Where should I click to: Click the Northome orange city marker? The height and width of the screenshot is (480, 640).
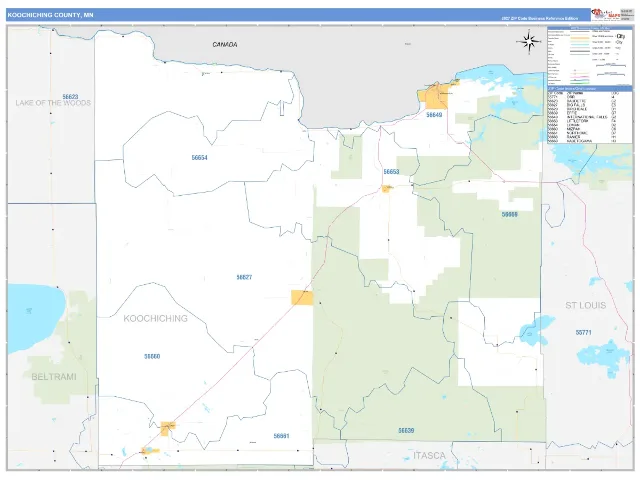point(150,451)
